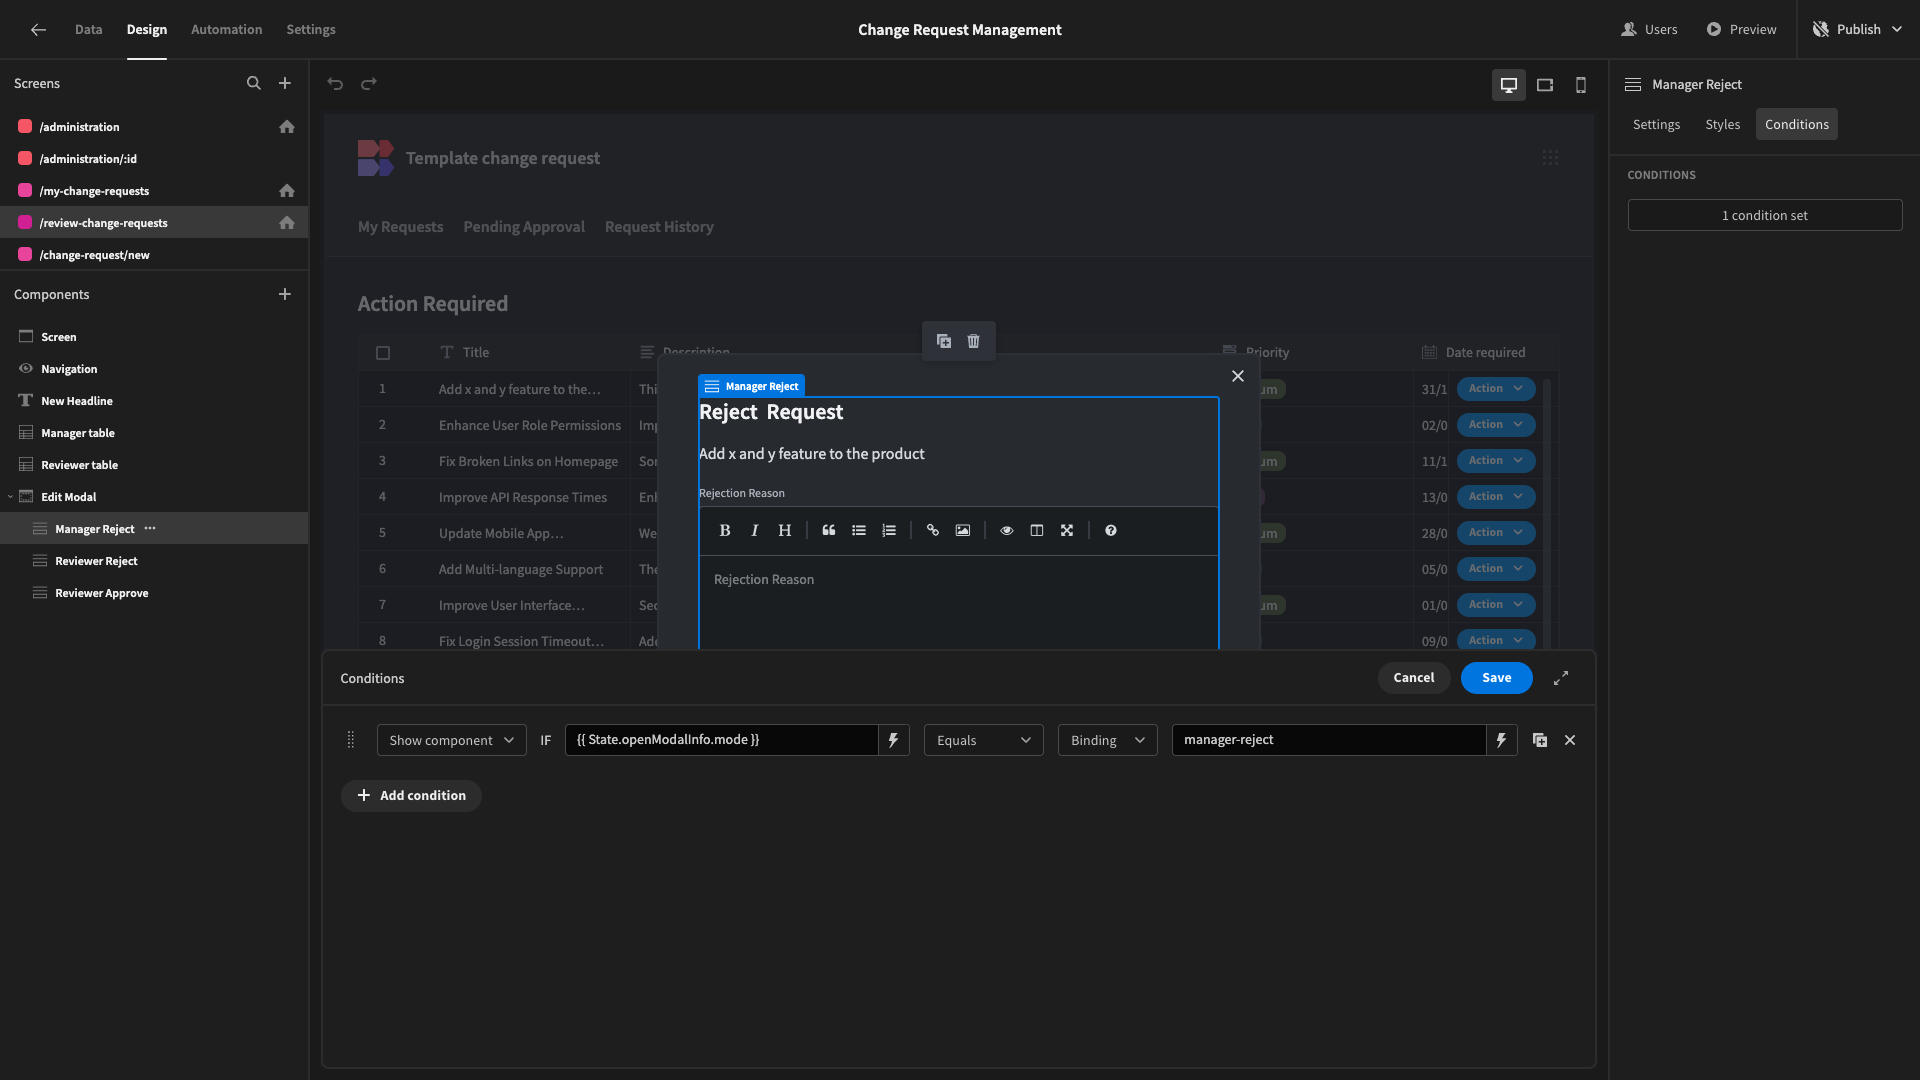Cancel the conditions drawer
1920x1080 pixels.
[x=1414, y=678]
